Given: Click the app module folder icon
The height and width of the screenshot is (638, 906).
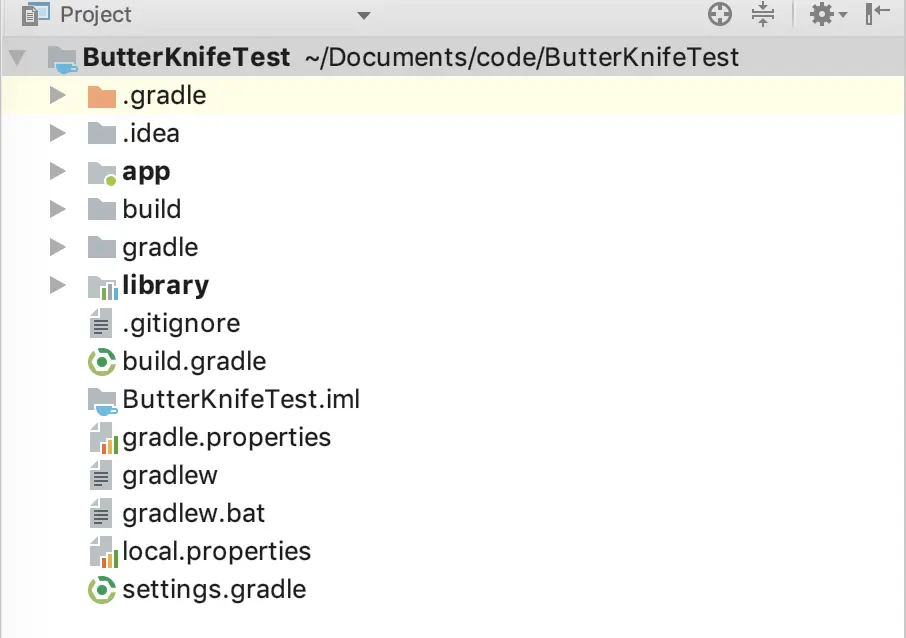Looking at the screenshot, I should click(x=102, y=172).
